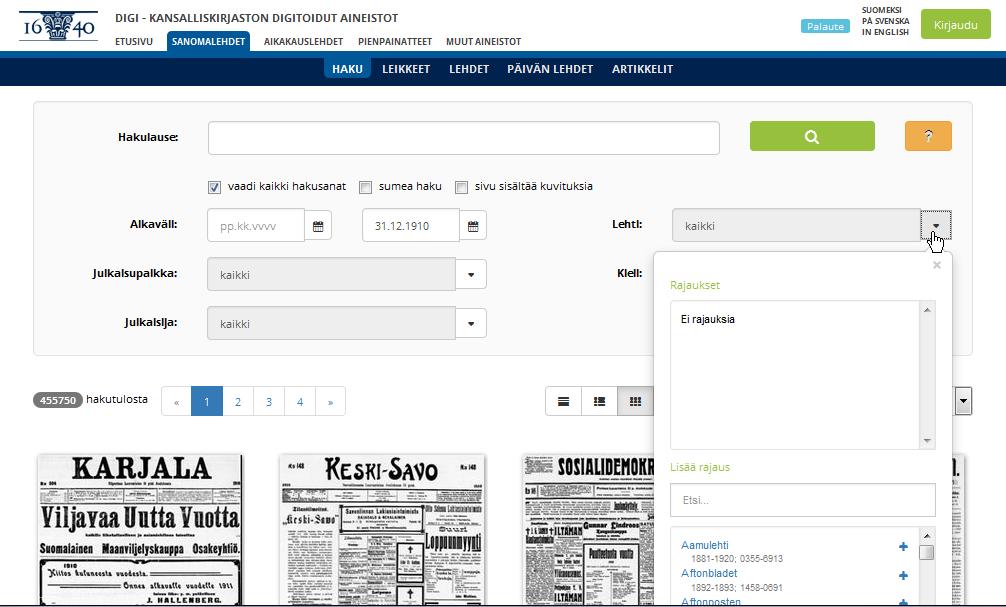The image size is (1006, 607).
Task: Click the Lehti 'kaikki' field
Action: (x=796, y=226)
